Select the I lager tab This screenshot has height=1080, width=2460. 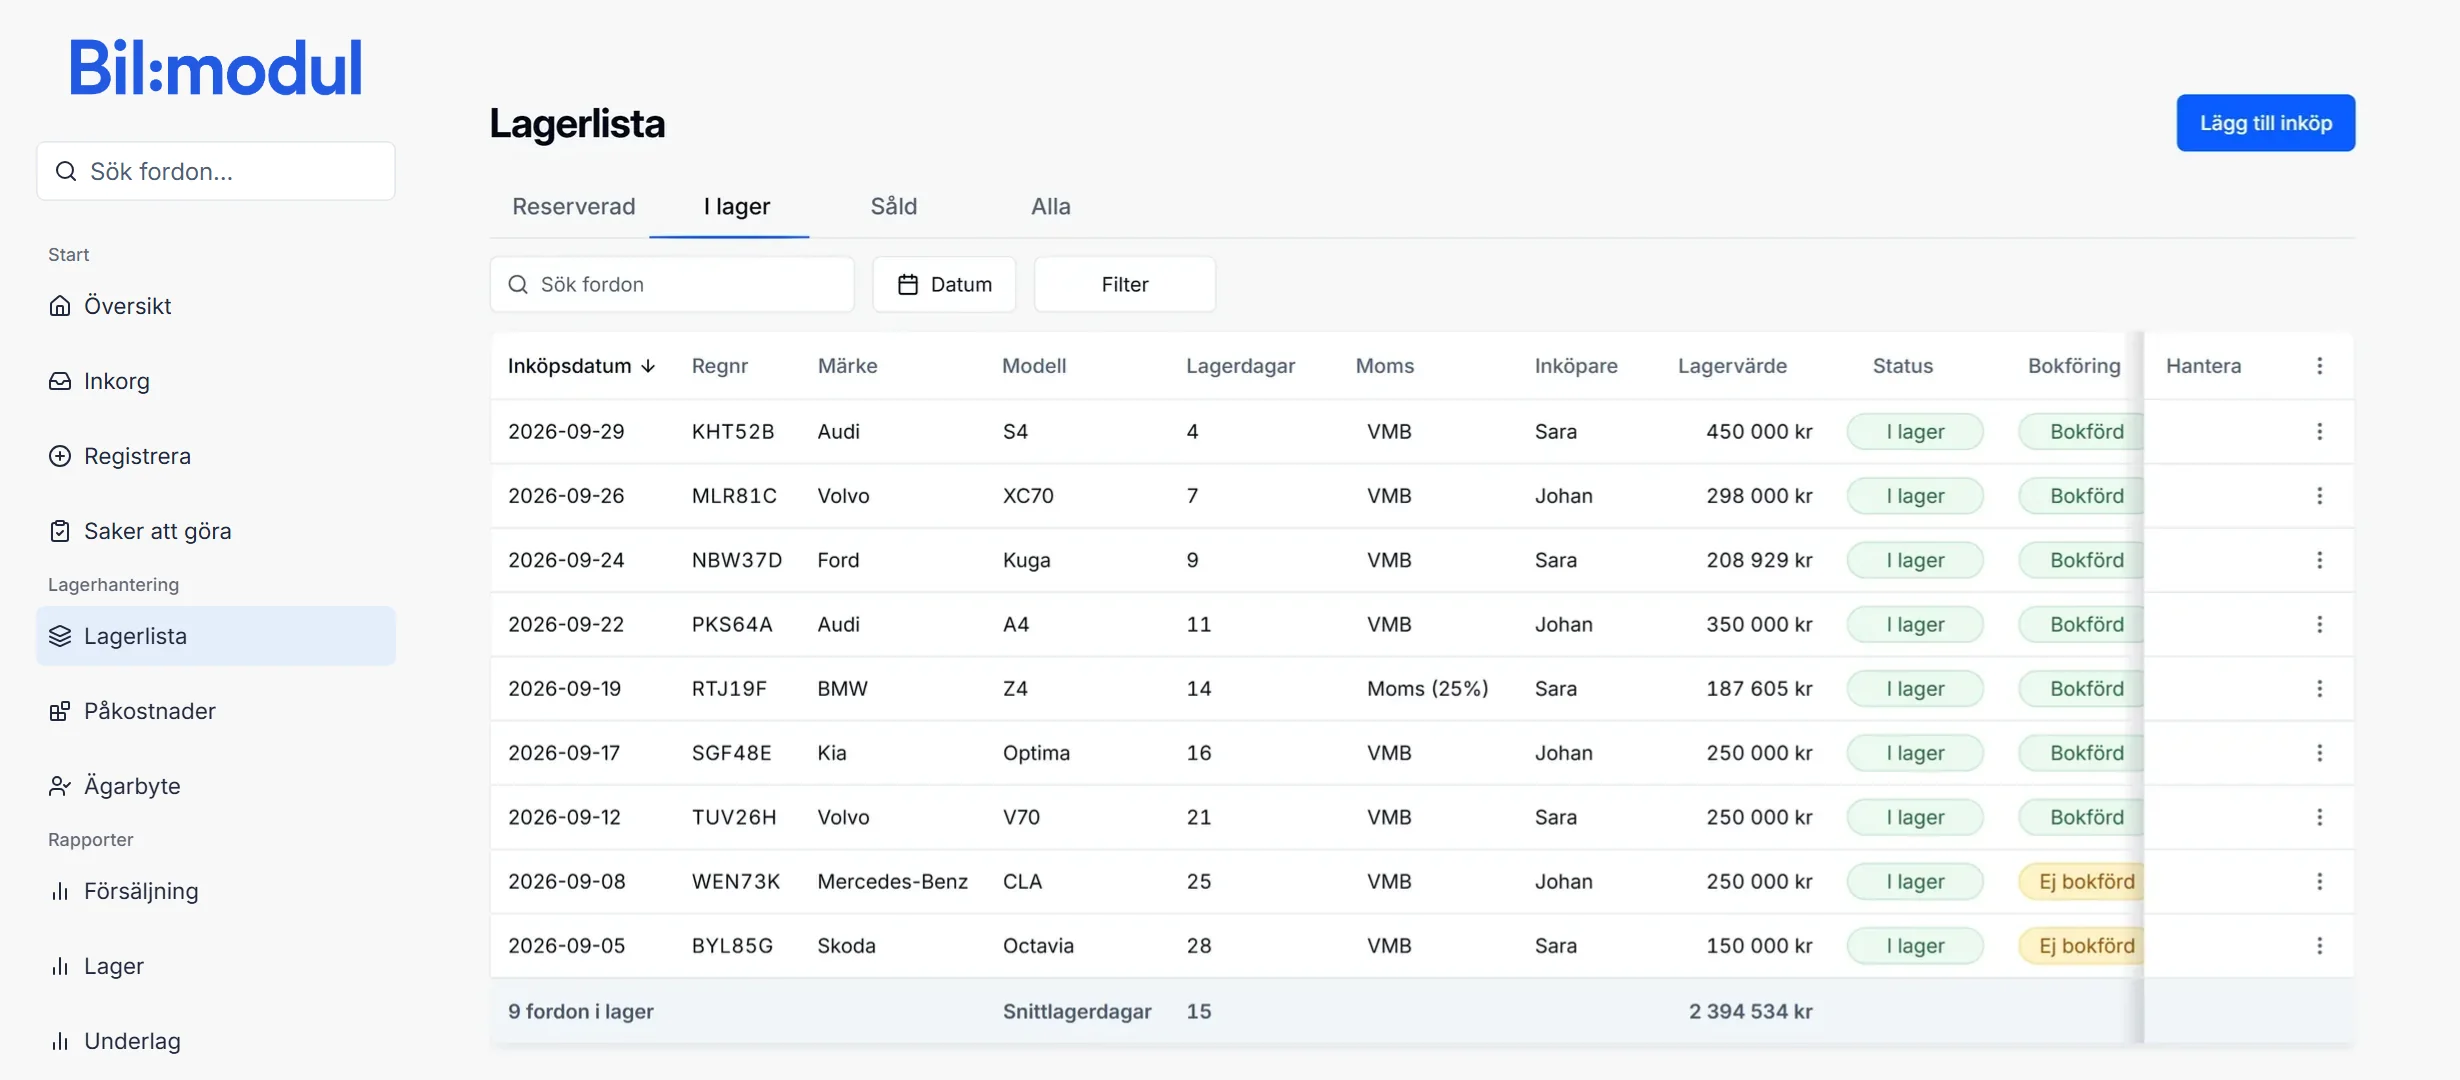tap(737, 206)
